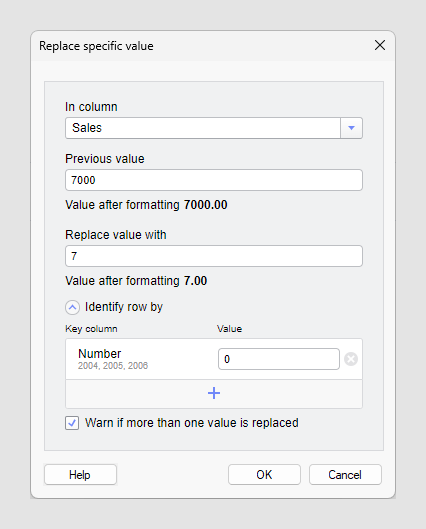This screenshot has width=426, height=529.
Task: Click the 2004, 2005, 2006 sample values text
Action: tap(113, 366)
